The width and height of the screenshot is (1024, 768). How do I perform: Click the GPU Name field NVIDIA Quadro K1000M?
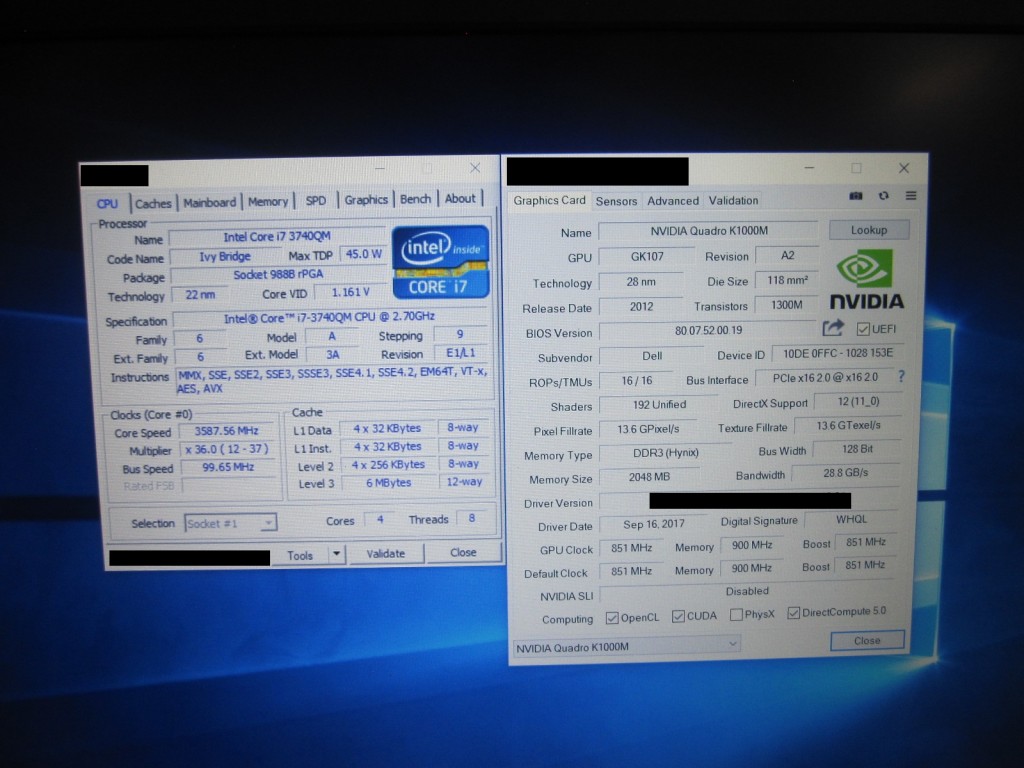[709, 231]
